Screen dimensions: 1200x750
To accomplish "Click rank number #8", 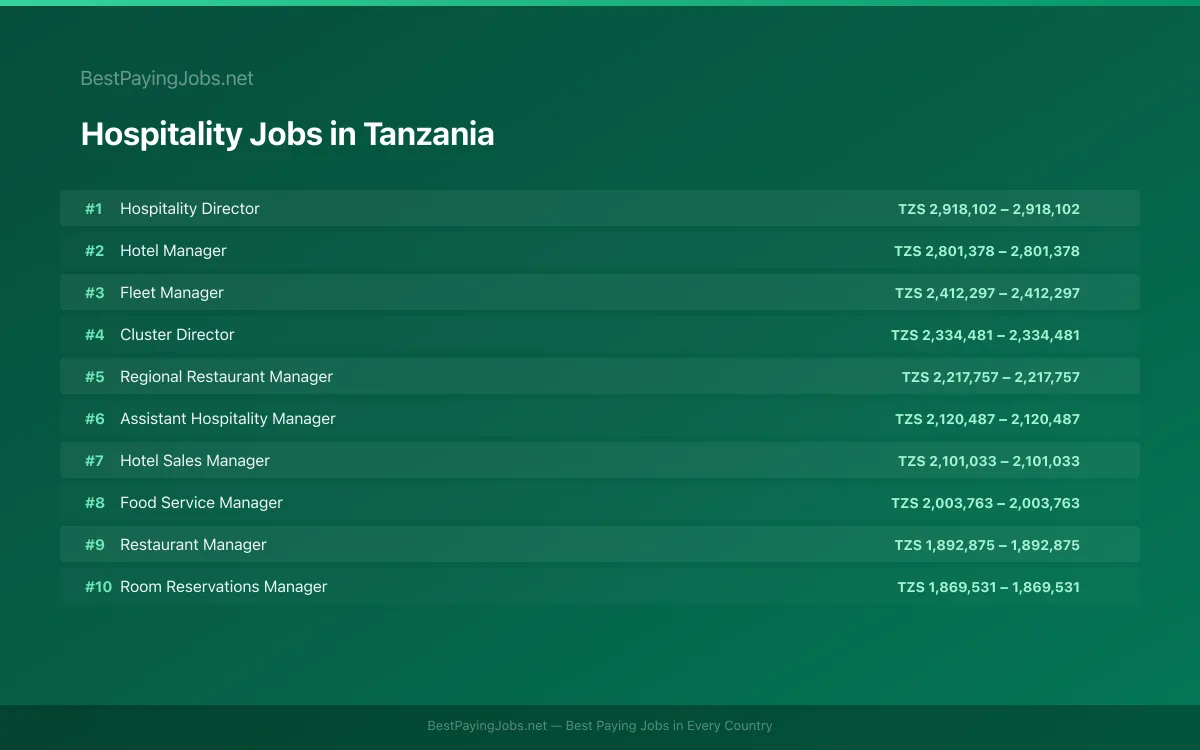I will (x=94, y=503).
